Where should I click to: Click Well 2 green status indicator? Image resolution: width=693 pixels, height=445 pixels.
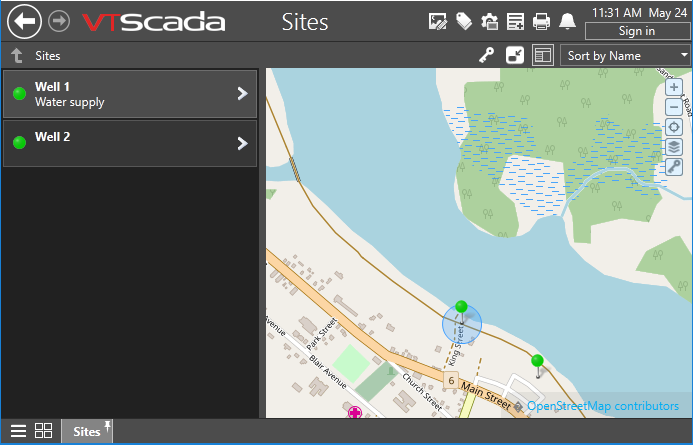click(19, 143)
